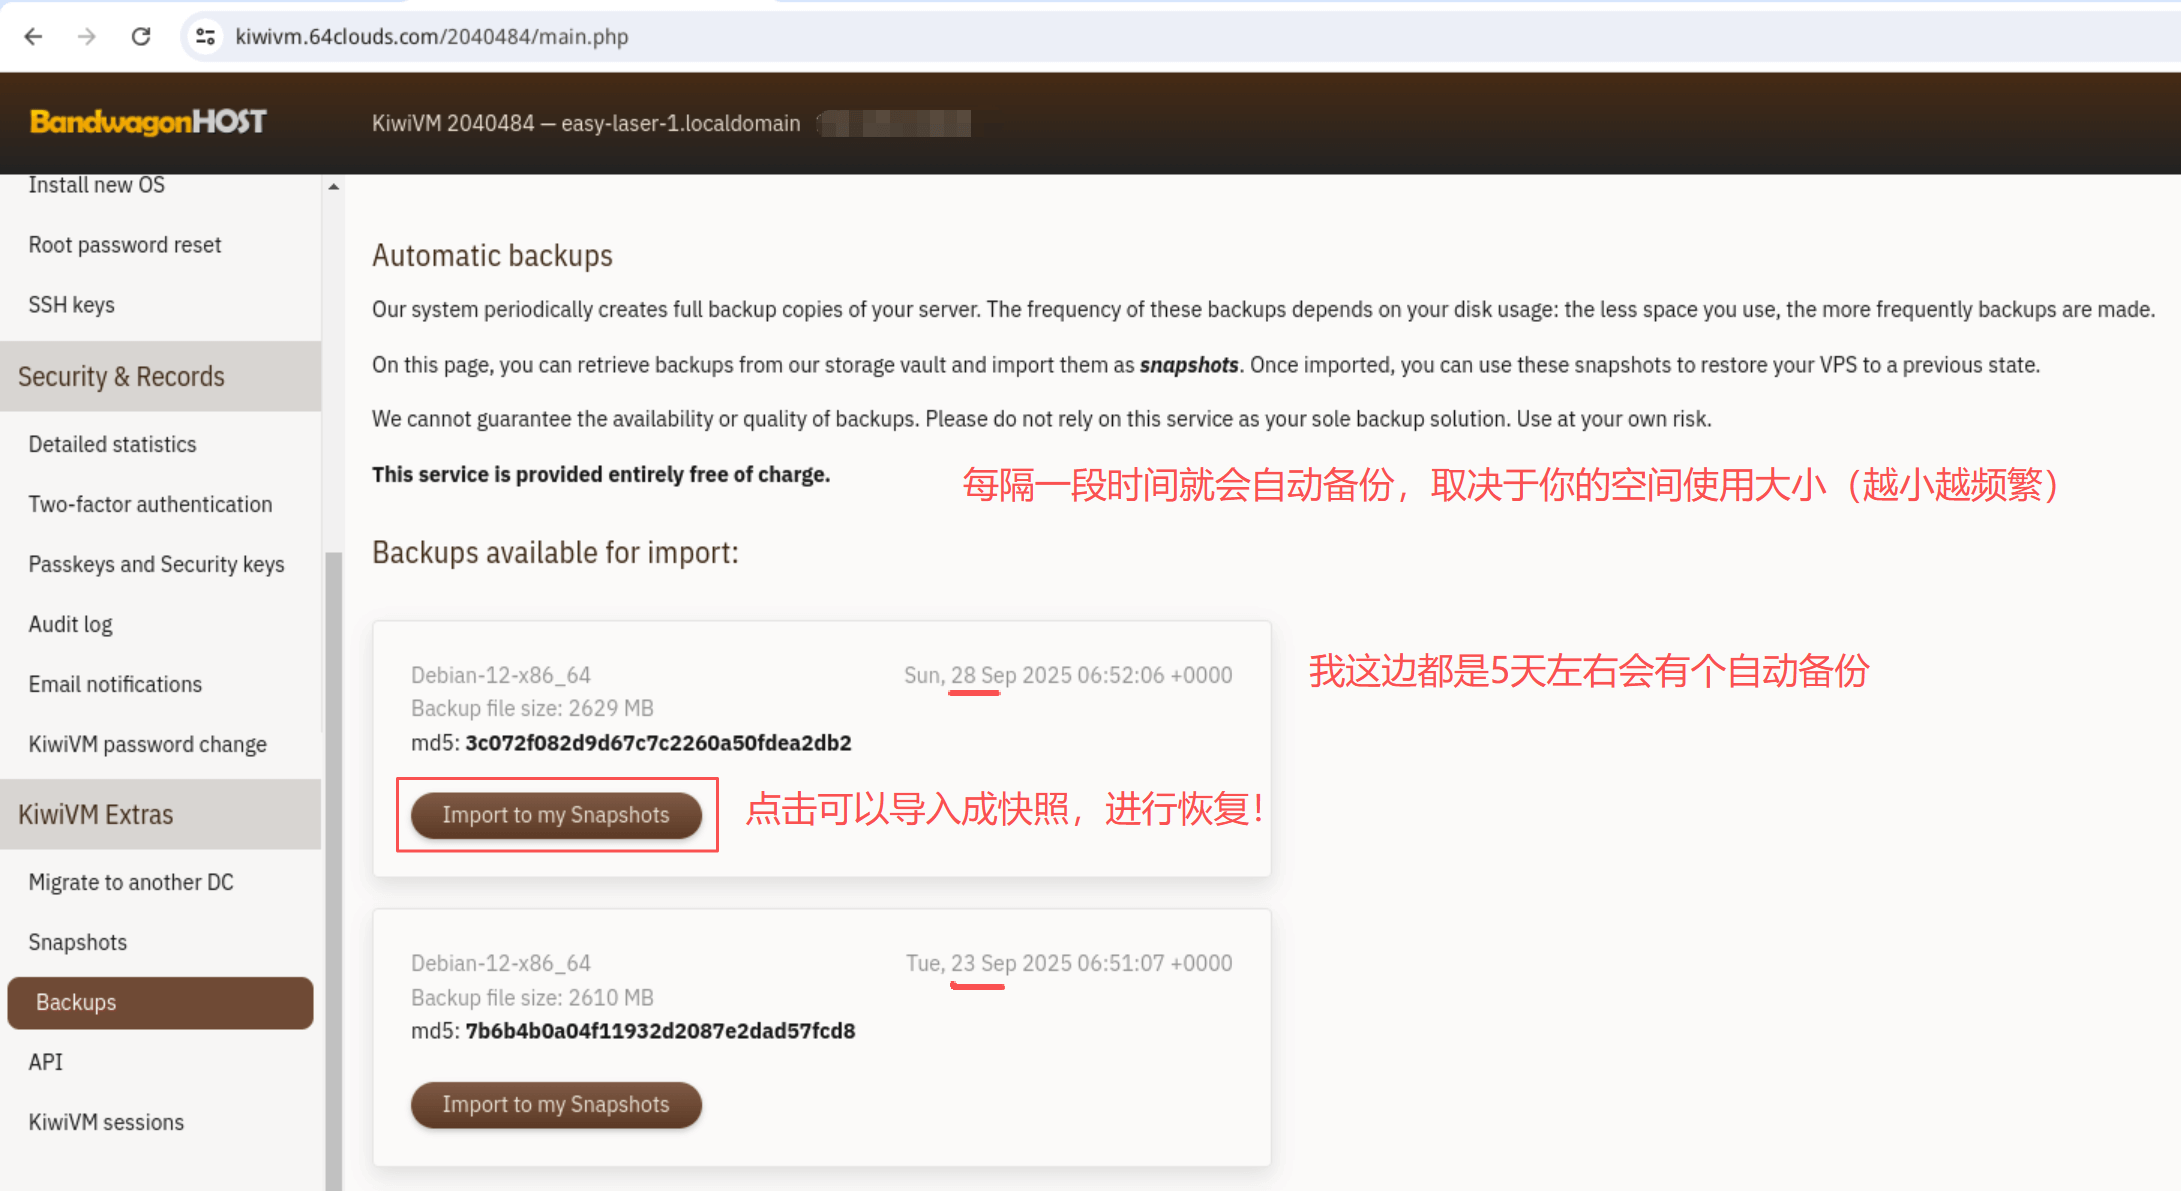Click the BandwagonHOST logo

point(148,122)
